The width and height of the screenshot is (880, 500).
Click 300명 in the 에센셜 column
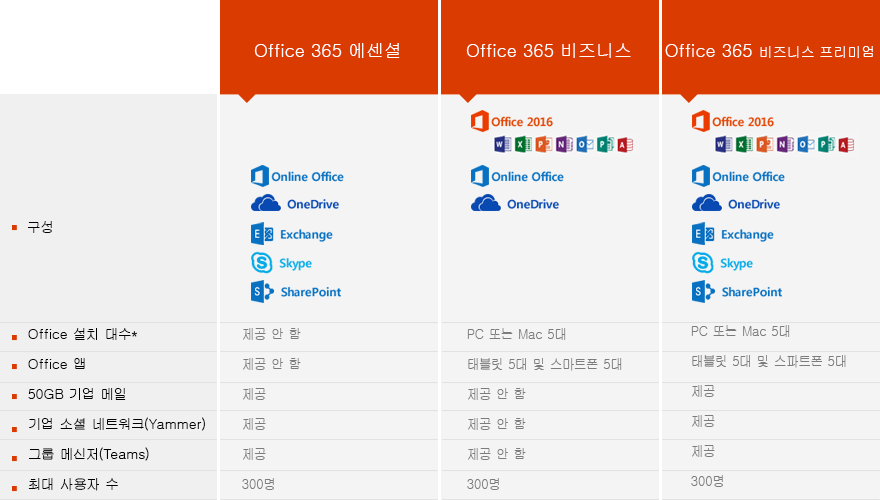point(258,484)
